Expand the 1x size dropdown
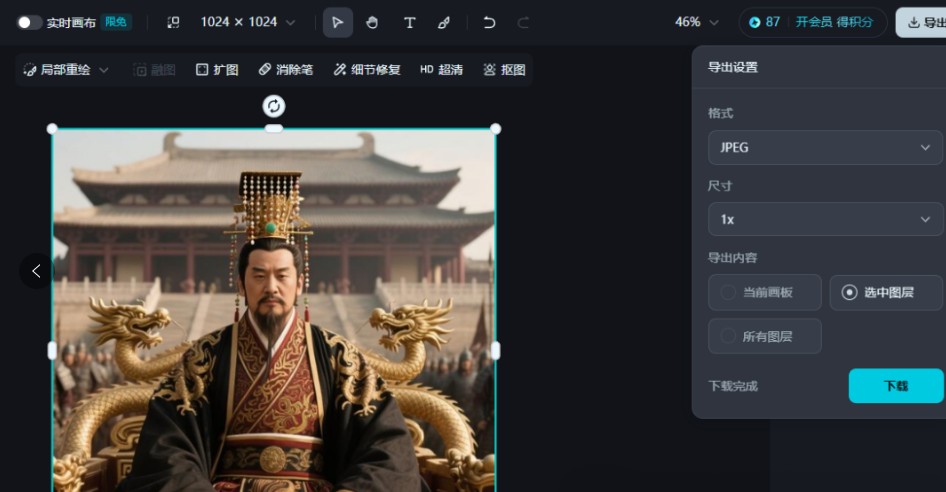Image resolution: width=946 pixels, height=492 pixels. pos(825,219)
